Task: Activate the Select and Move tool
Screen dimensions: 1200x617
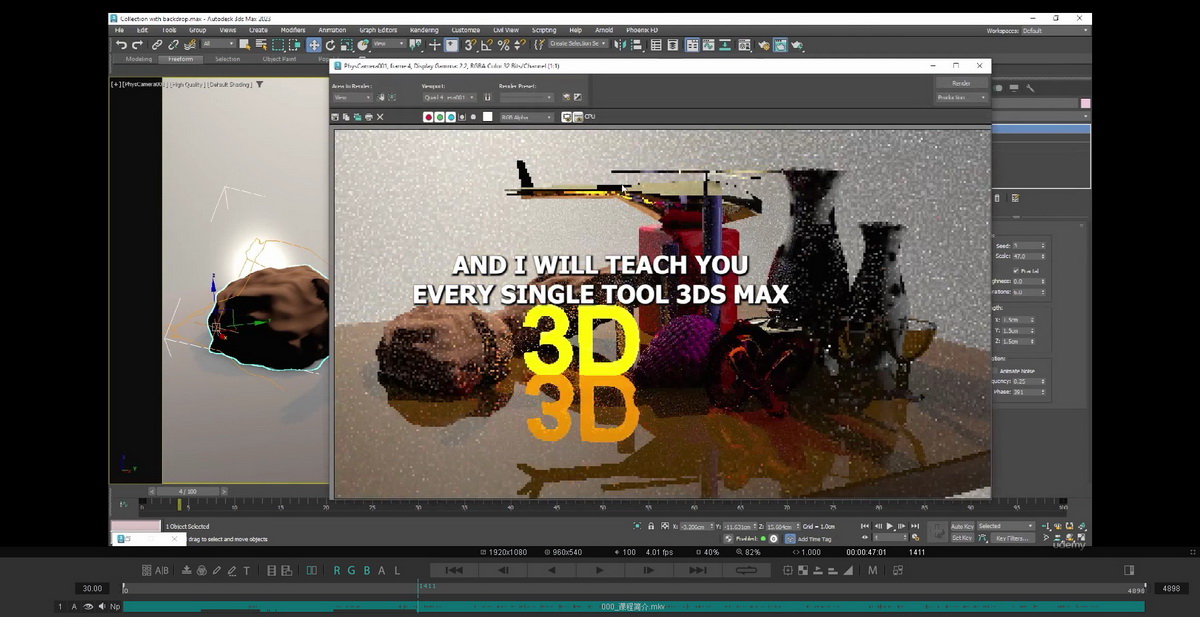Action: point(314,44)
